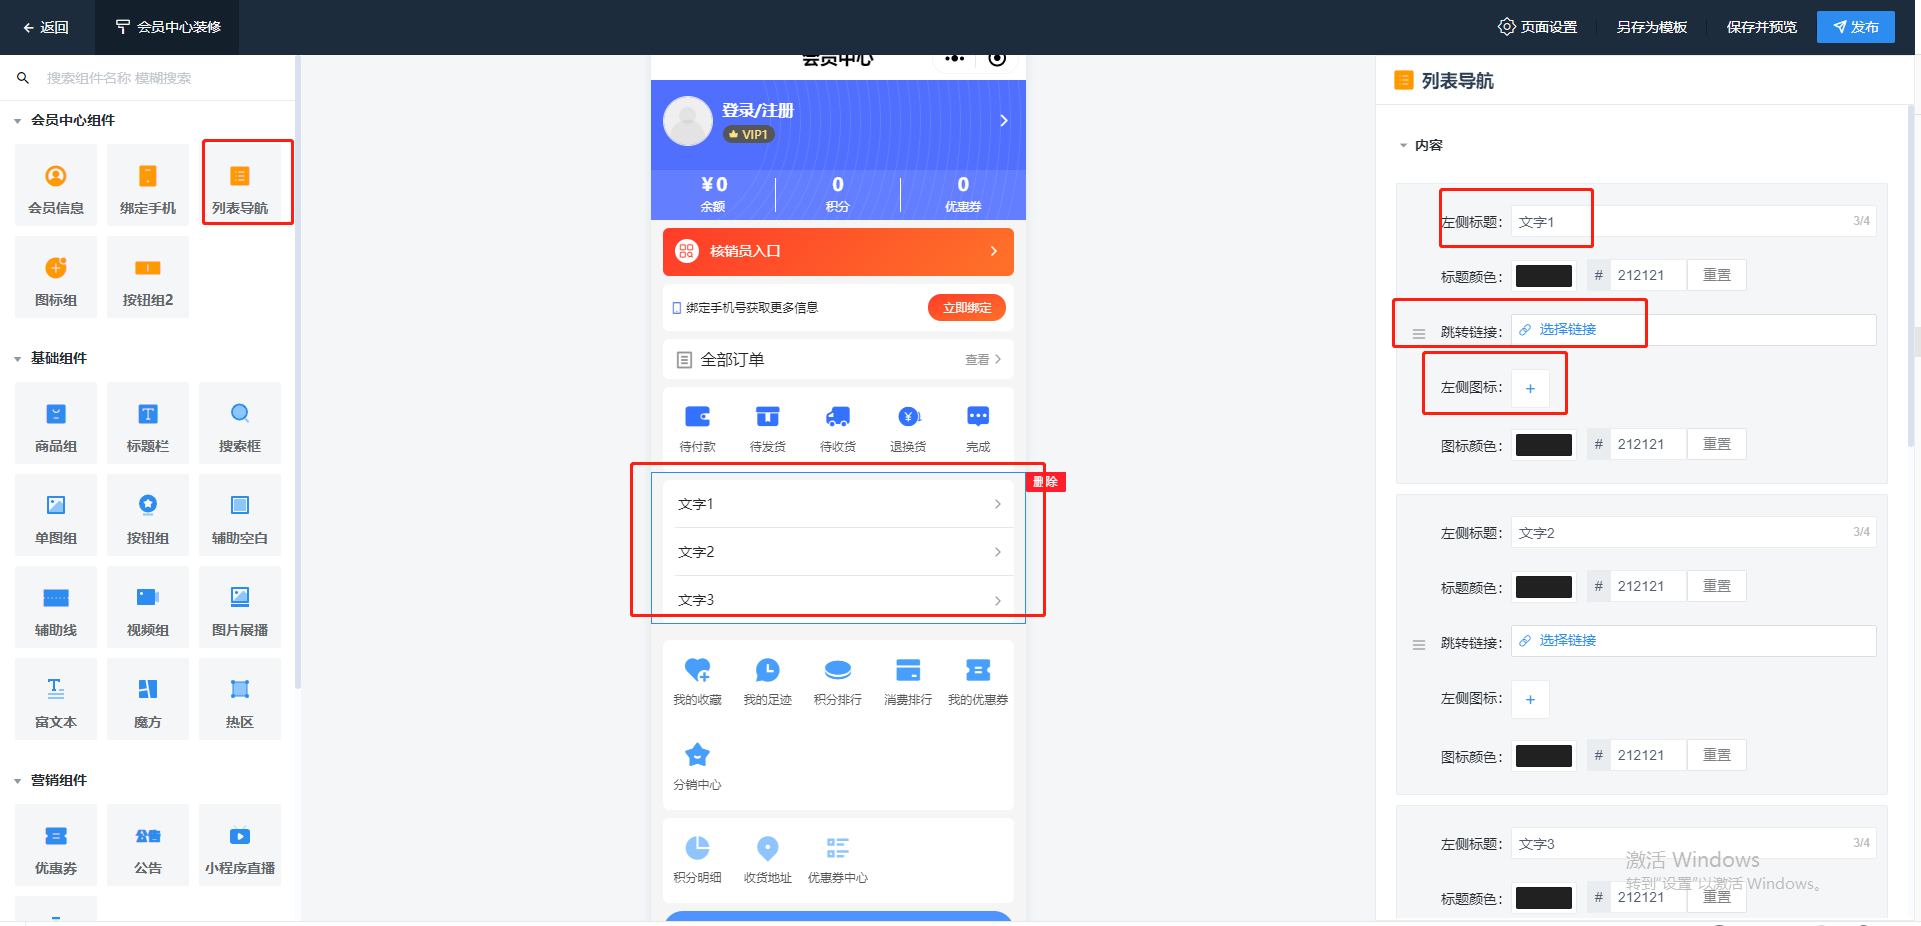This screenshot has height=926, width=1921.
Task: Click 返回 to go back
Action: (46, 27)
